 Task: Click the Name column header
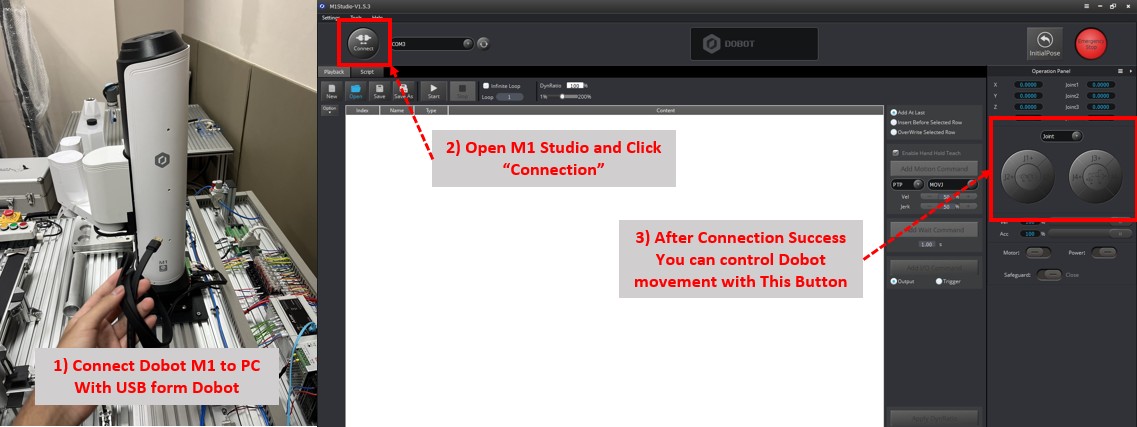pos(397,110)
